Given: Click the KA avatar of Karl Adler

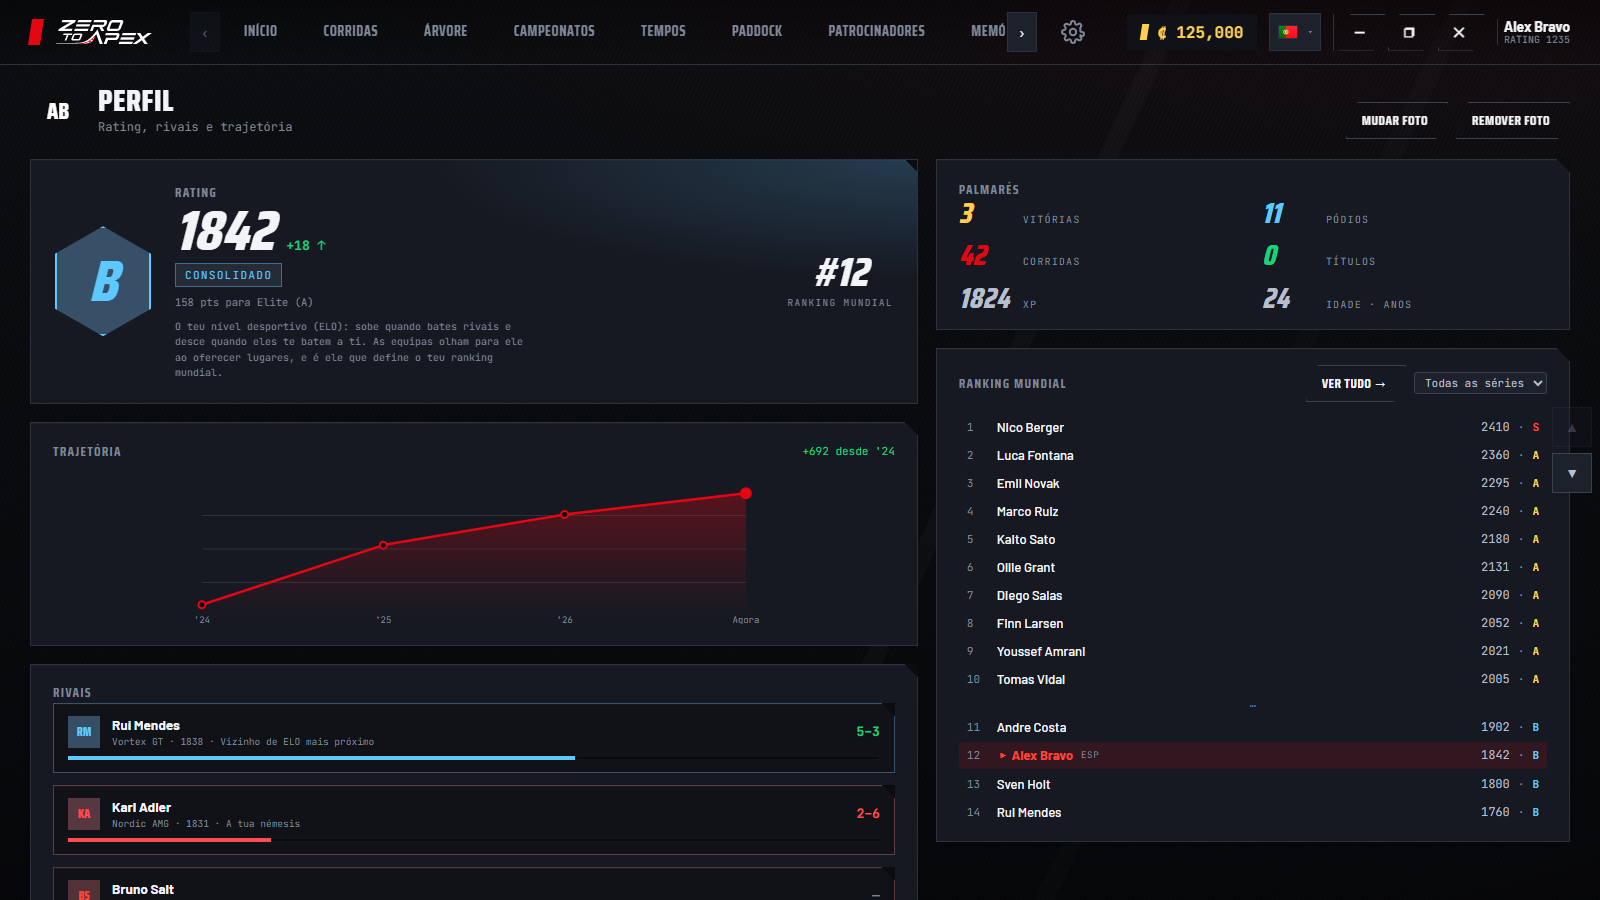Looking at the screenshot, I should (x=84, y=814).
